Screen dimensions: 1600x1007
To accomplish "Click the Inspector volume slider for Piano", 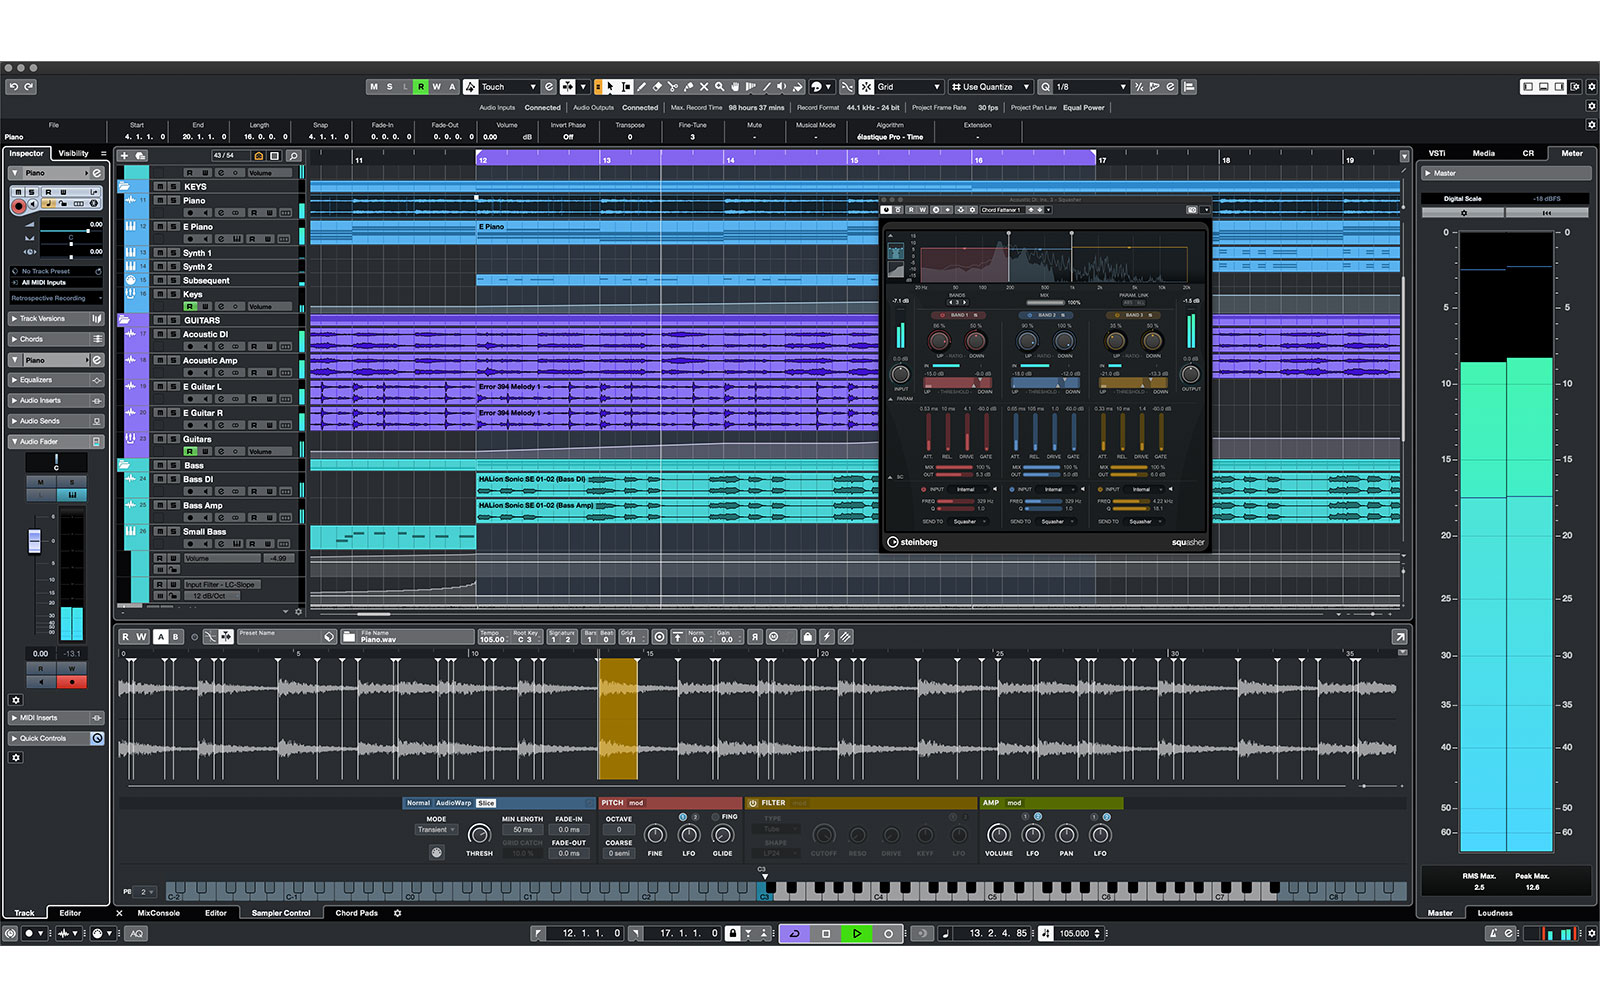I will click(71, 231).
